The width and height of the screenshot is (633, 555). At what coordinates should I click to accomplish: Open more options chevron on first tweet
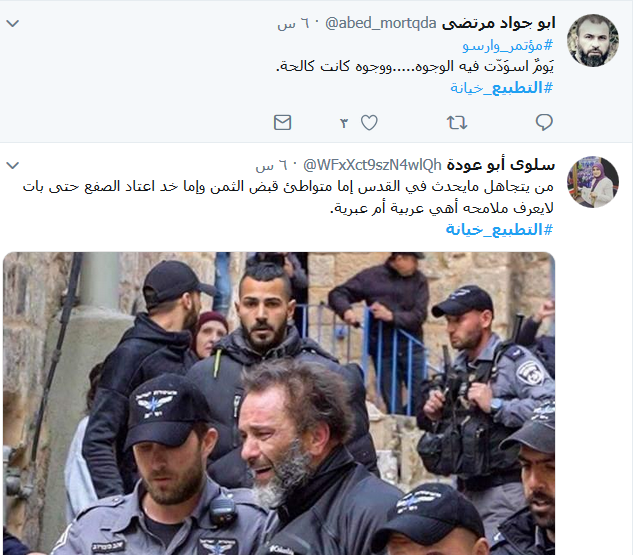(13, 23)
